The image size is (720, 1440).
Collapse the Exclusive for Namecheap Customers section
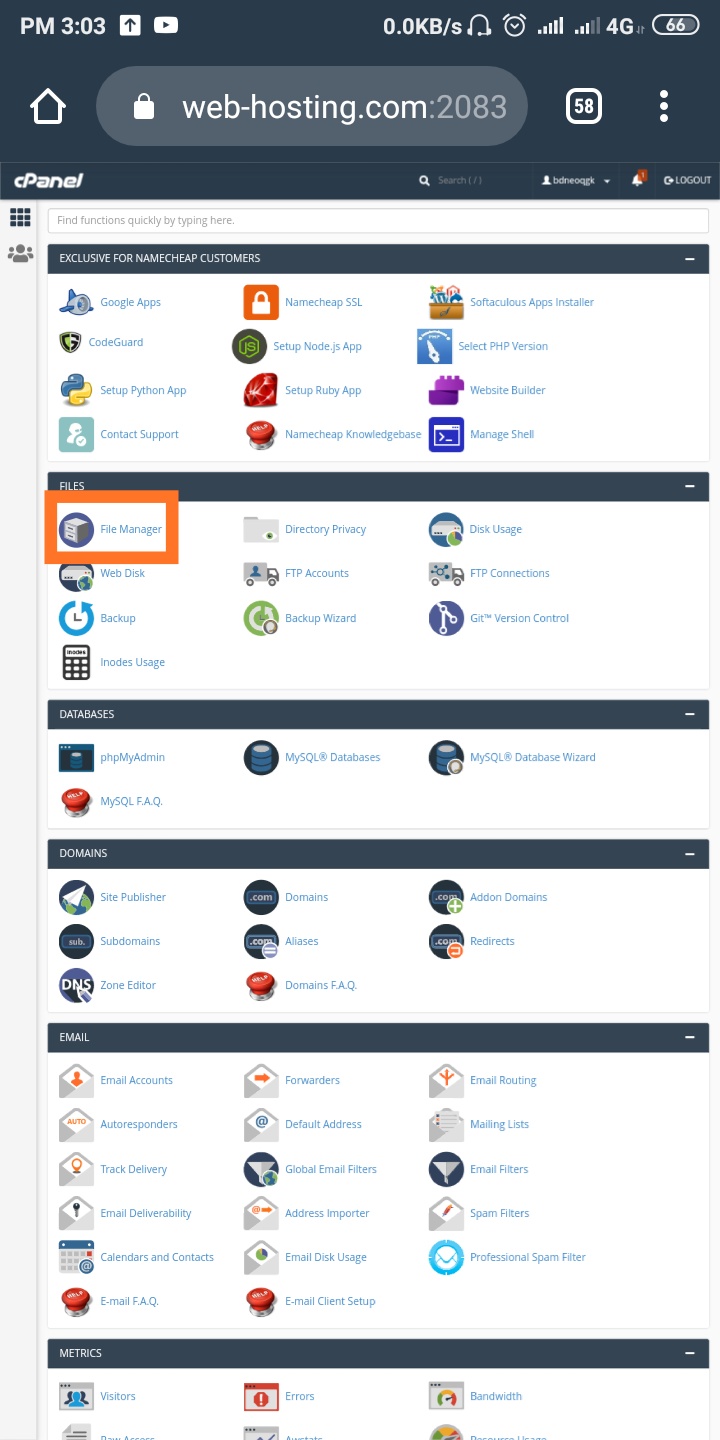pos(689,258)
